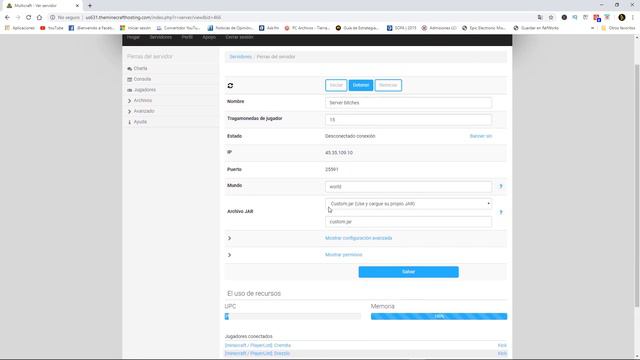Click the Reiniciar server button
Viewport: 640px width, 360px height.
(388, 85)
